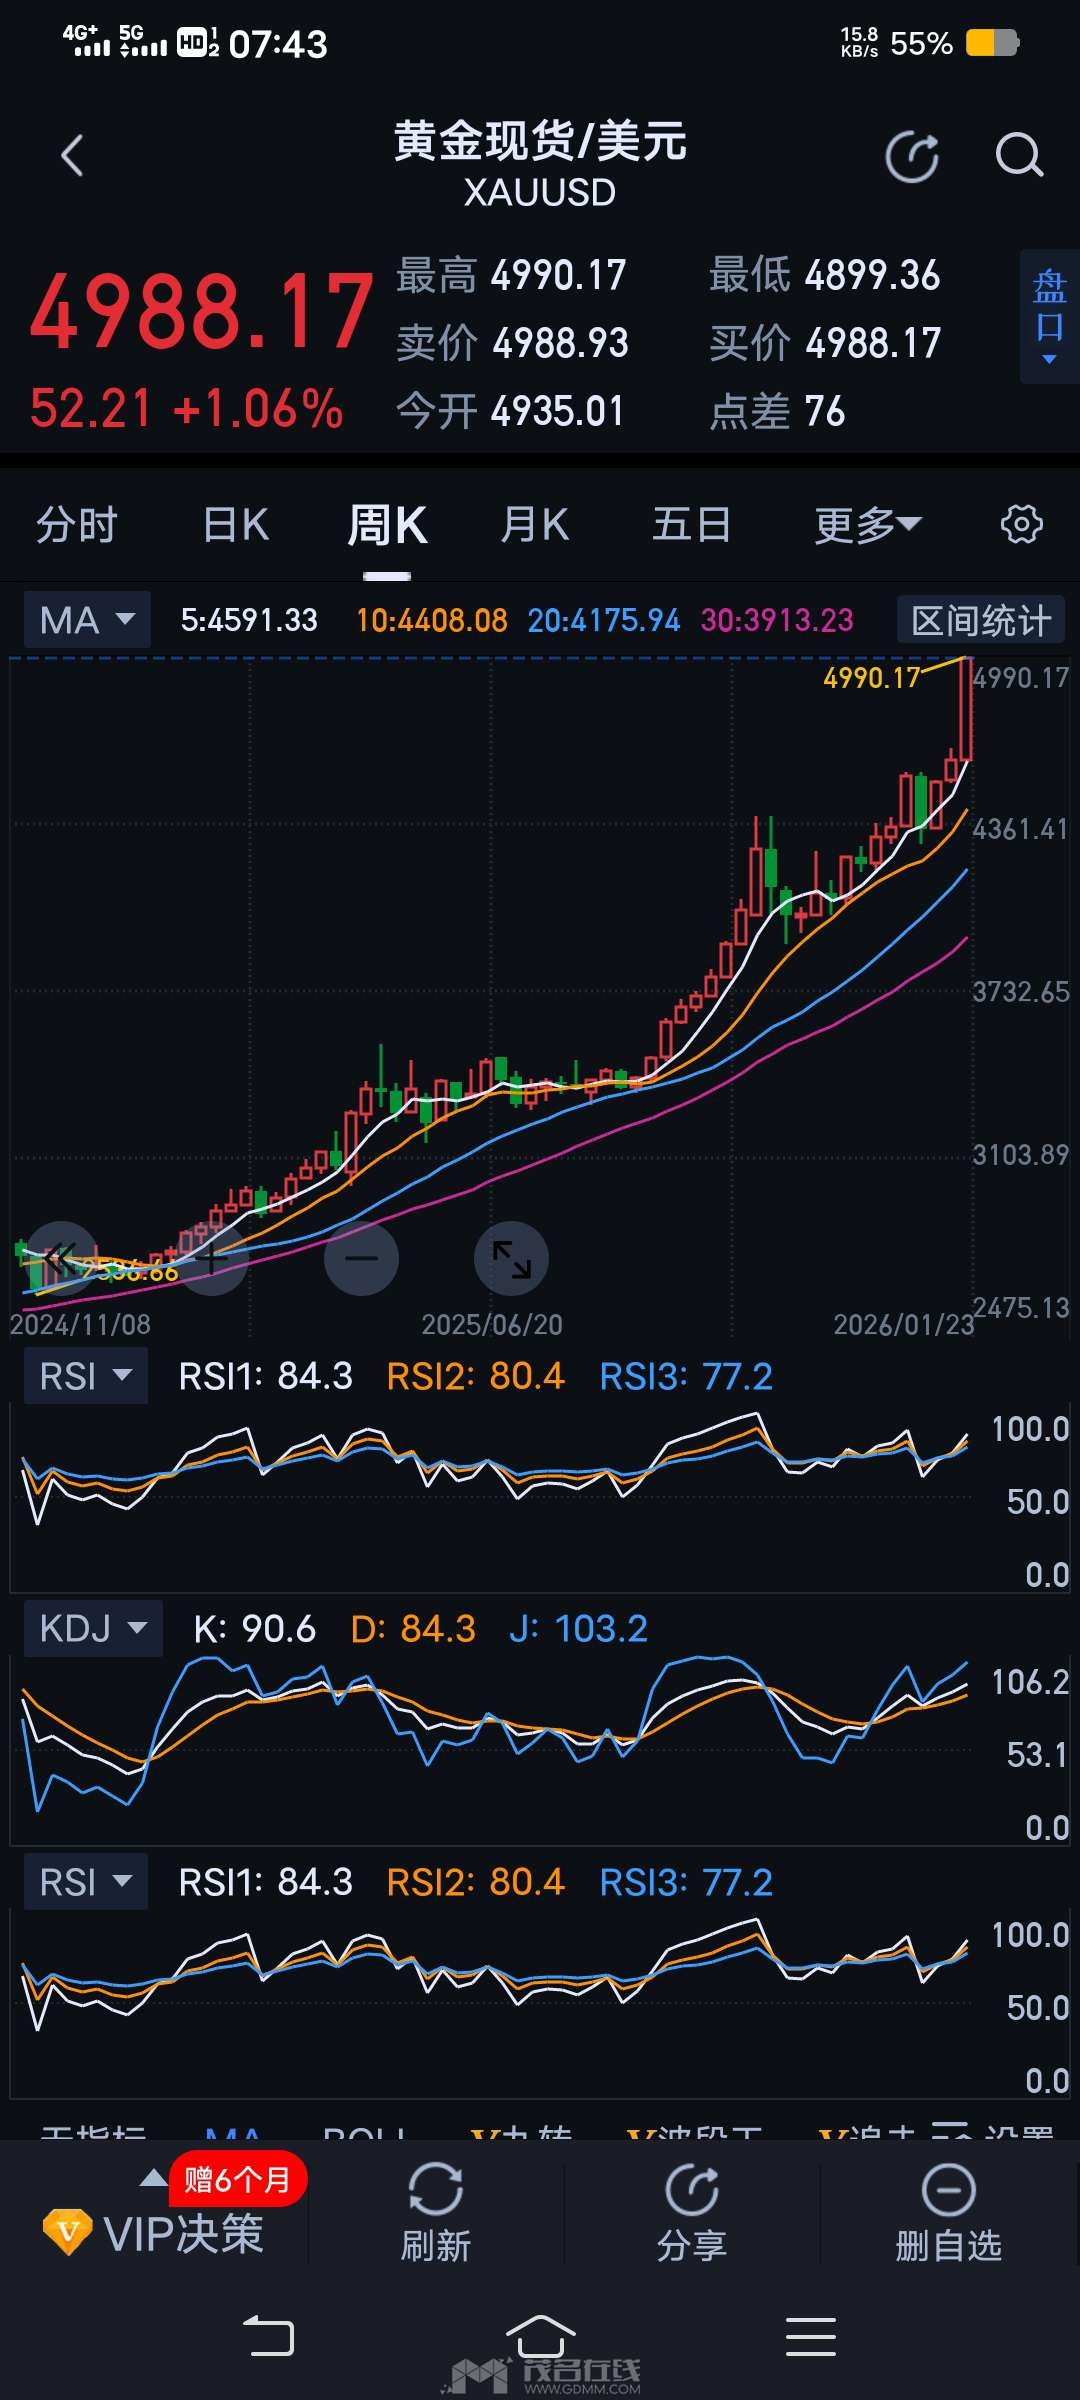Switch to the 月K tab
This screenshot has height=2400, width=1080.
point(535,525)
